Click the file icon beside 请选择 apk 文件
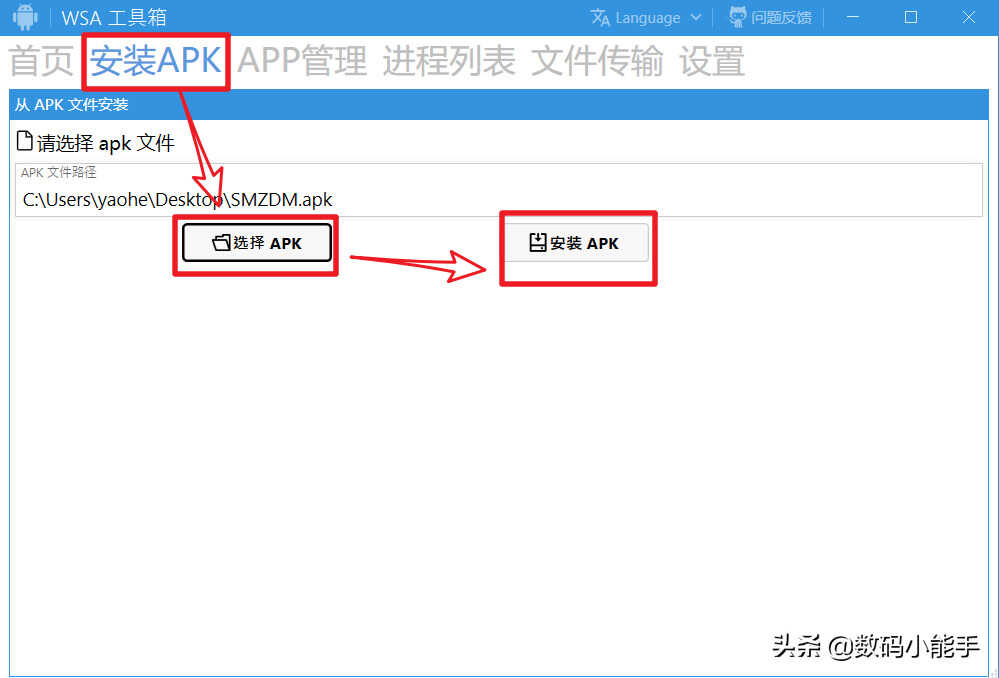 (24, 141)
